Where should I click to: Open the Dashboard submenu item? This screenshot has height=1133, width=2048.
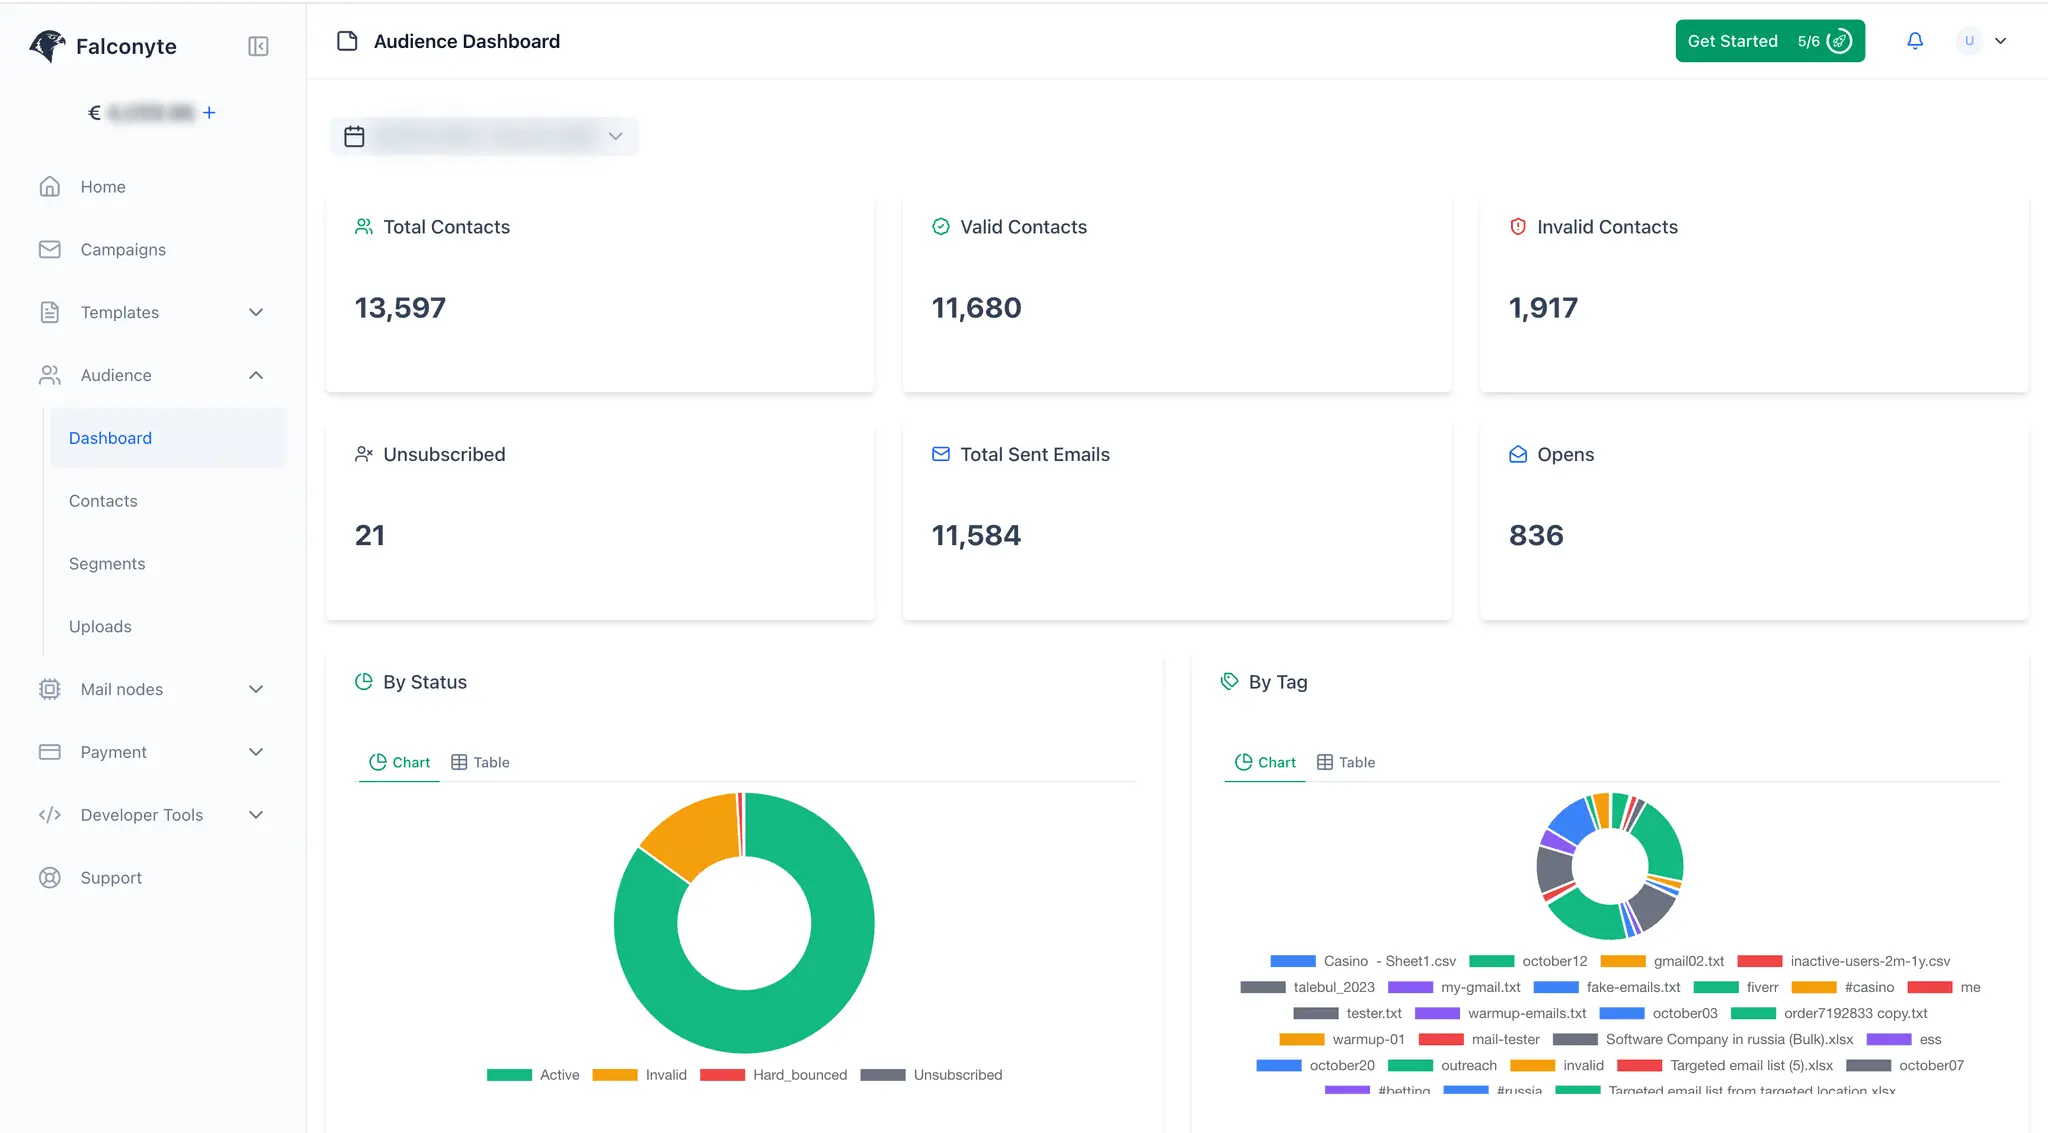[167, 438]
